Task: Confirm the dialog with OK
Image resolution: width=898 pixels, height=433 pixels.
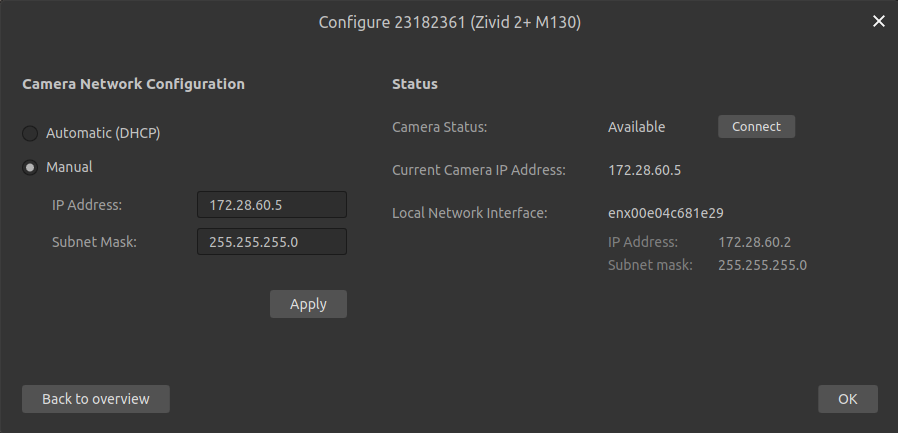Action: pyautogui.click(x=847, y=399)
